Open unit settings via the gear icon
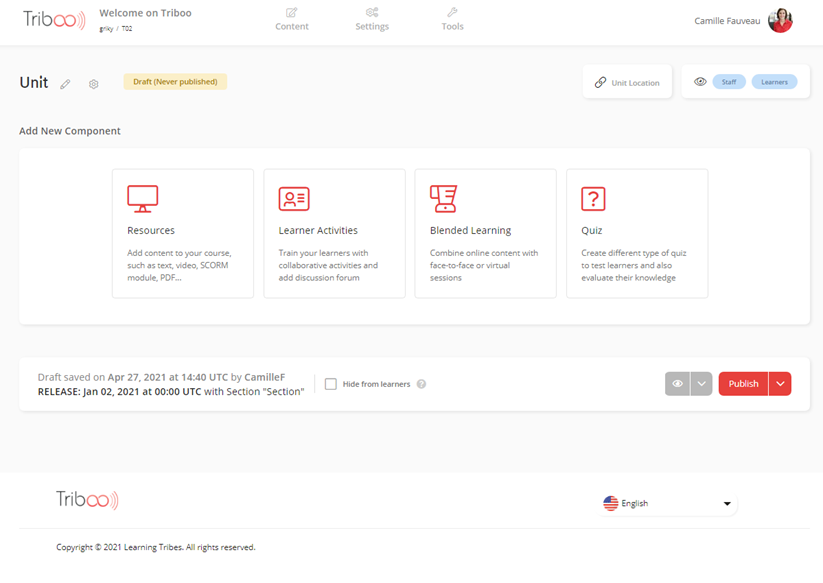 (93, 84)
